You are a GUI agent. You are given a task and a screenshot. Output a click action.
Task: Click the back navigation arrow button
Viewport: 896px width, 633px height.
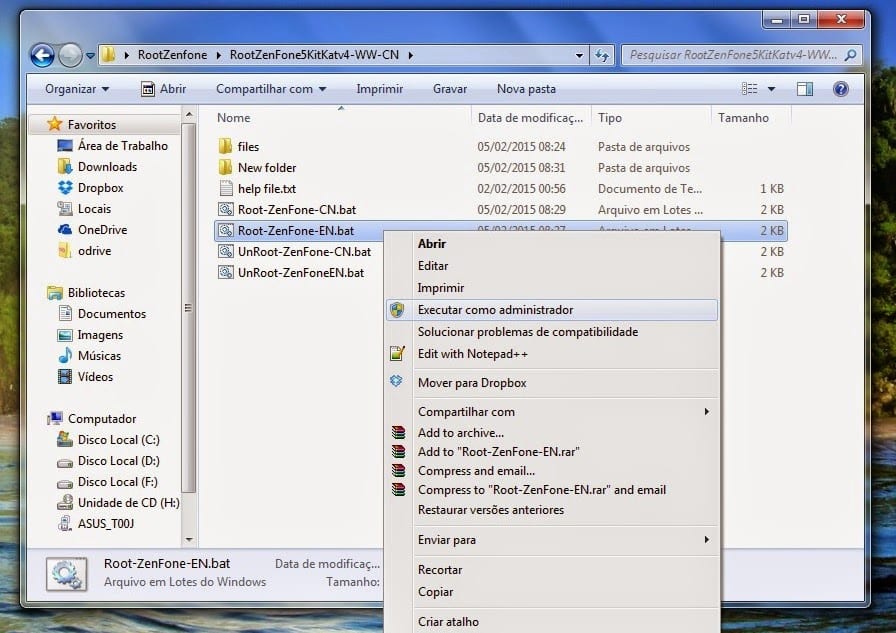tap(43, 55)
